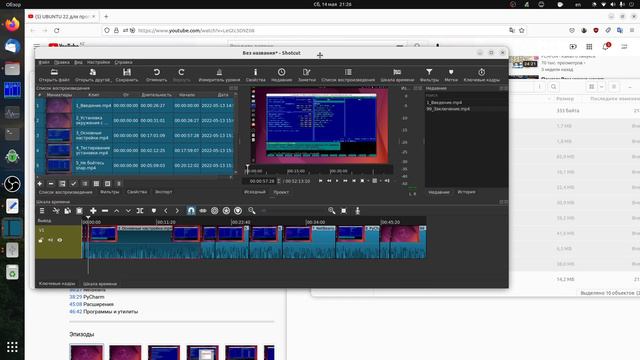Toggle scrub while dragging on the timeline
The height and width of the screenshot is (360, 640).
[x=203, y=211]
